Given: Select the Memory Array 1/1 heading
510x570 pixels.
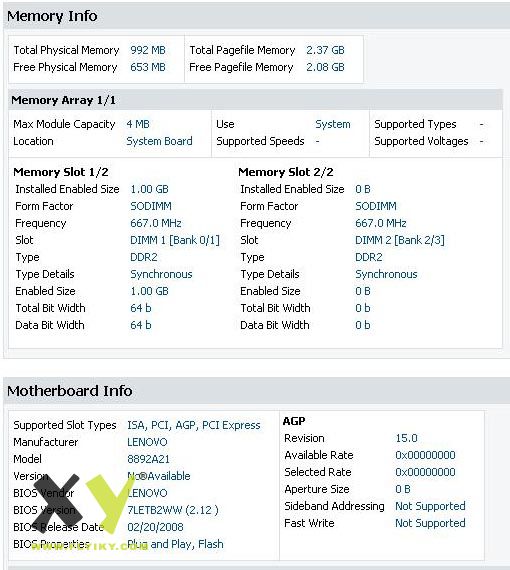Looking at the screenshot, I should click(63, 100).
